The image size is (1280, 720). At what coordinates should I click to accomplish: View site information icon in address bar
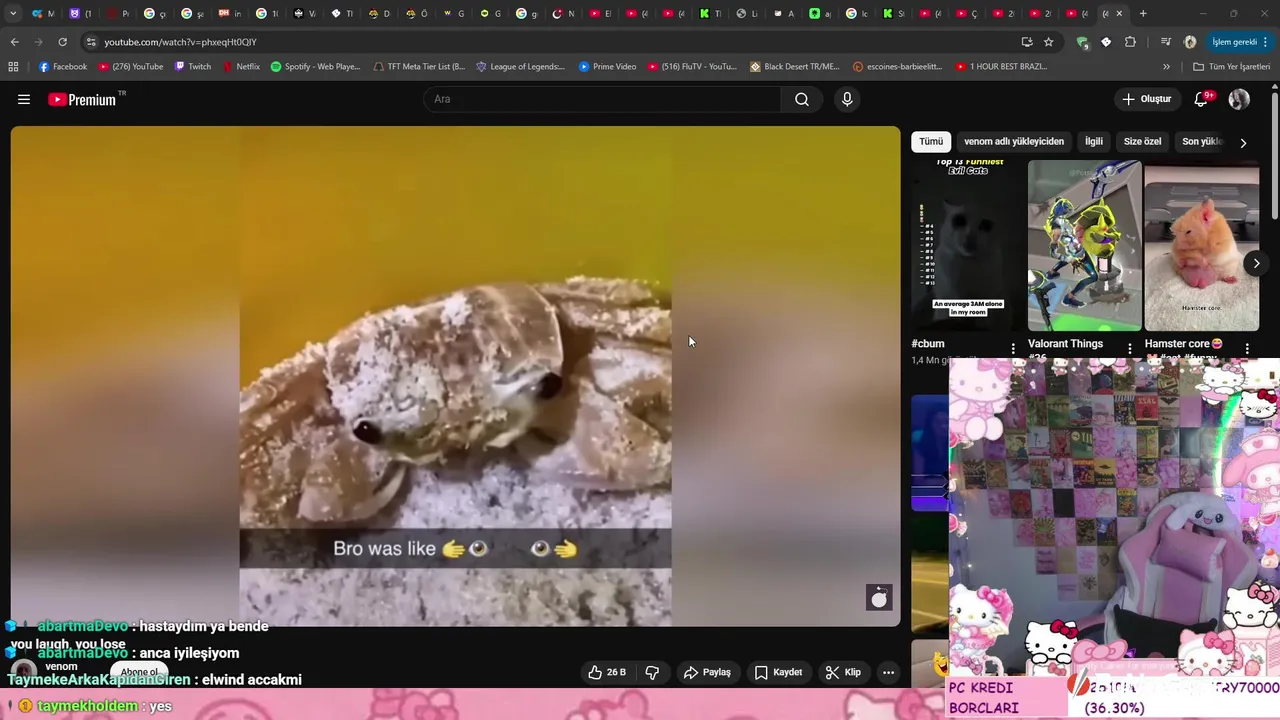(x=91, y=42)
